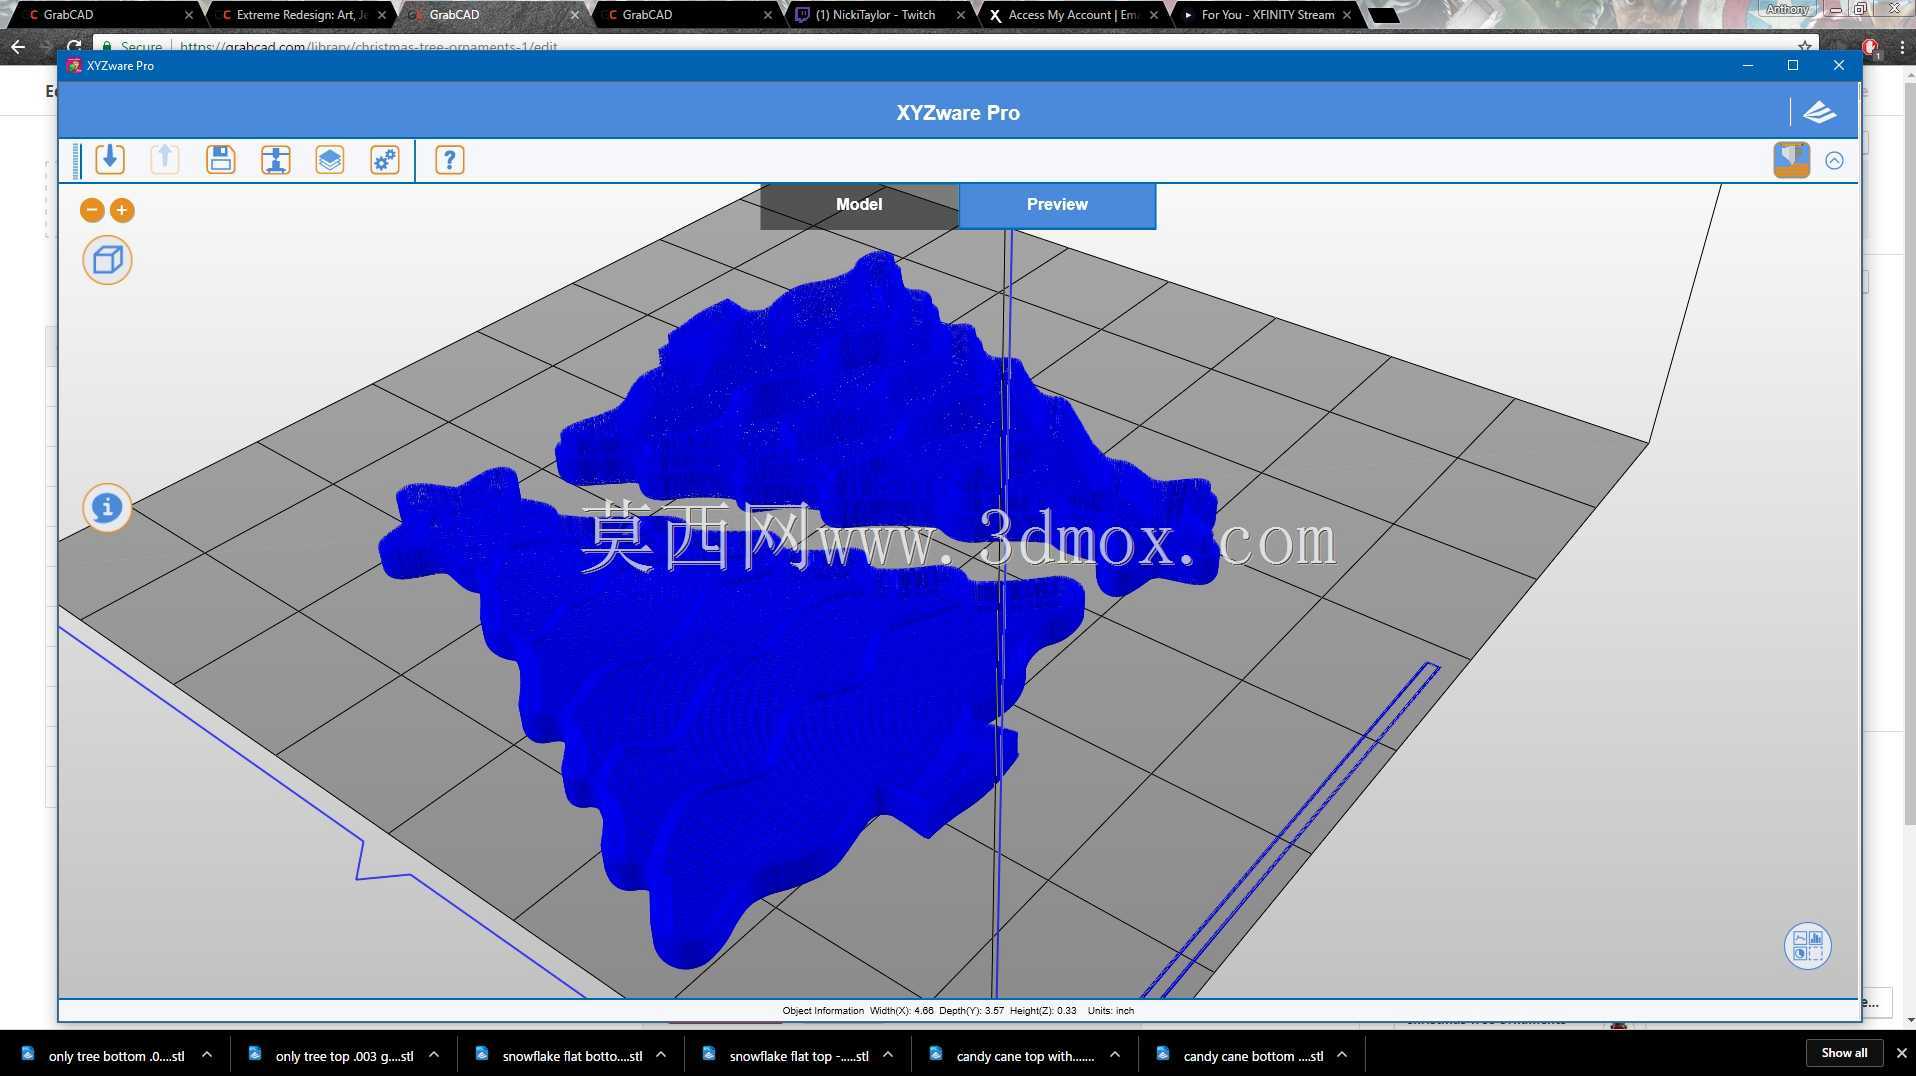Click Show all downloads button

(x=1844, y=1053)
